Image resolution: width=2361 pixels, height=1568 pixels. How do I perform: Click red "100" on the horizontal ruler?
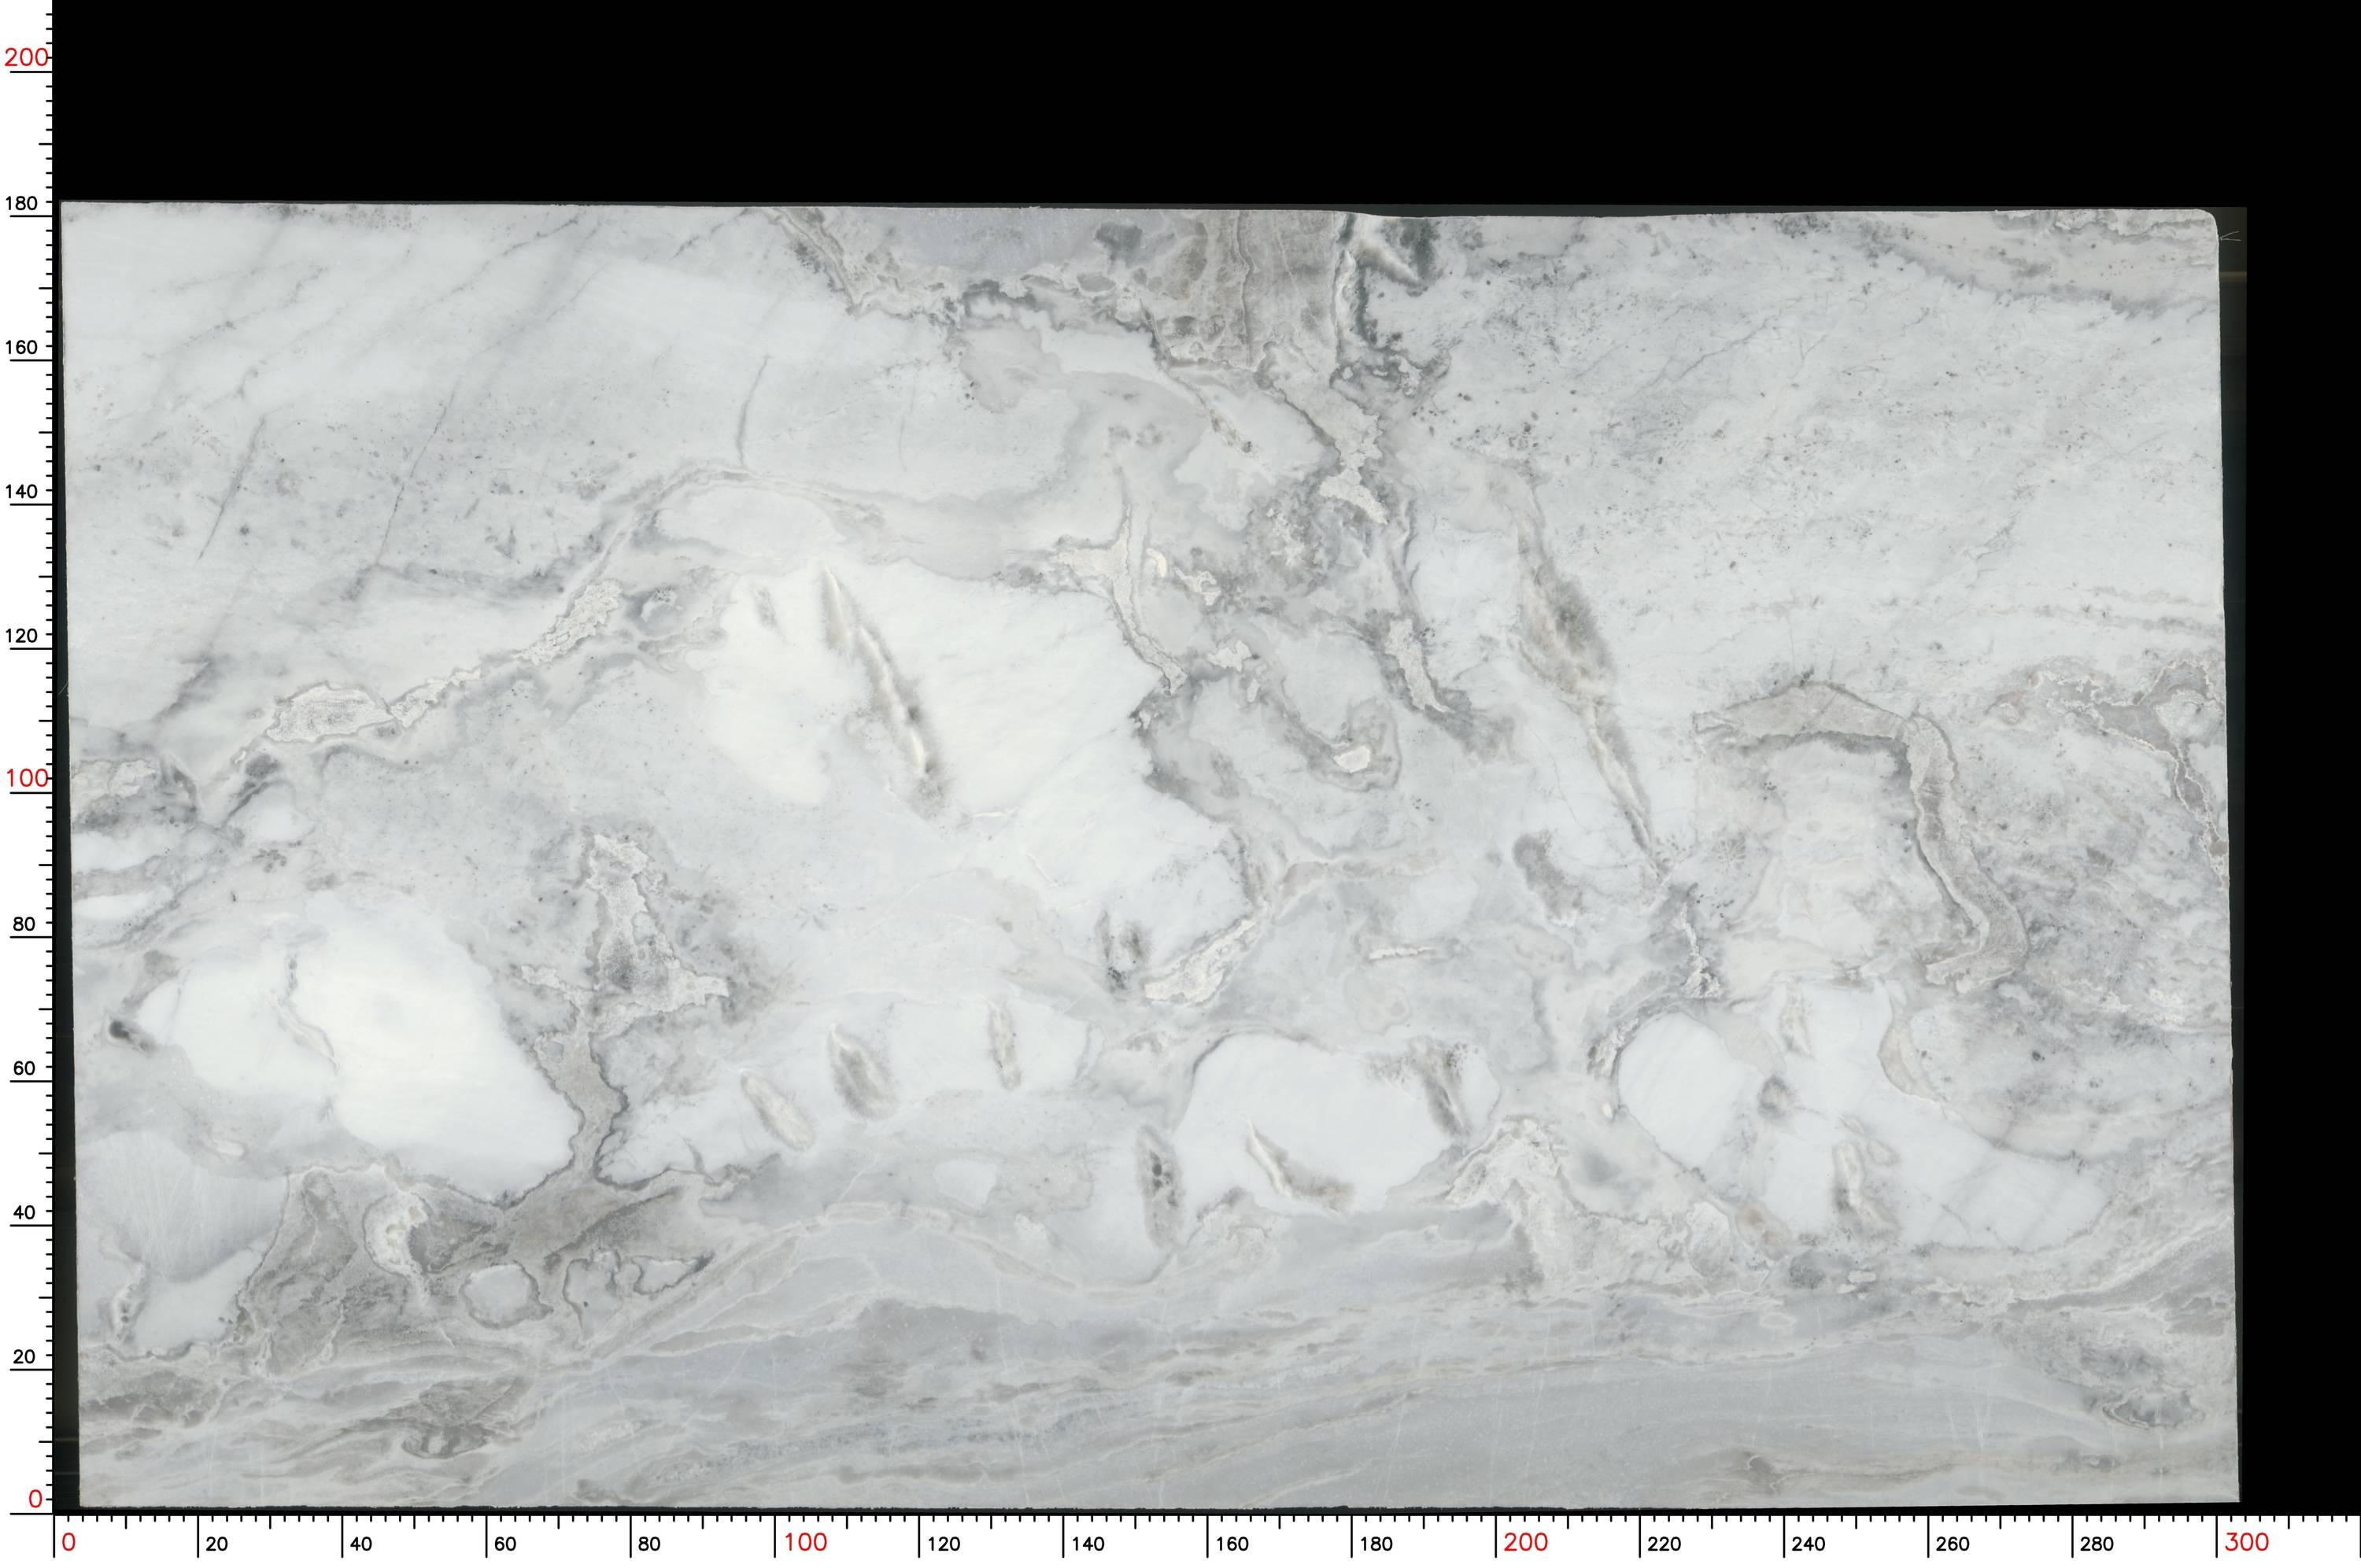point(805,1543)
